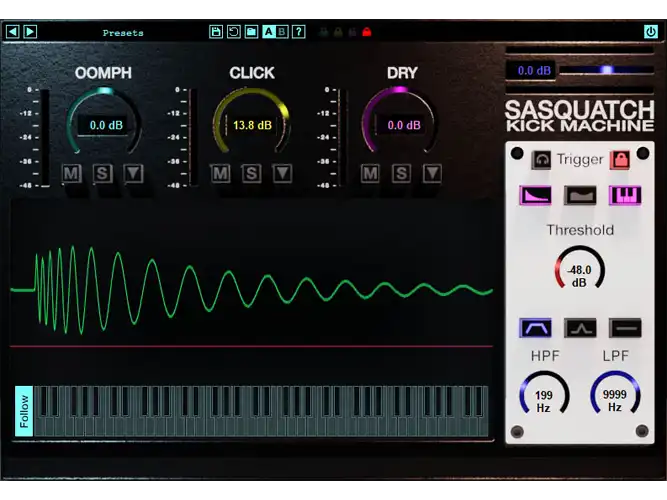This screenshot has width=667, height=500.
Task: Click the Trigger label text
Action: click(x=580, y=160)
